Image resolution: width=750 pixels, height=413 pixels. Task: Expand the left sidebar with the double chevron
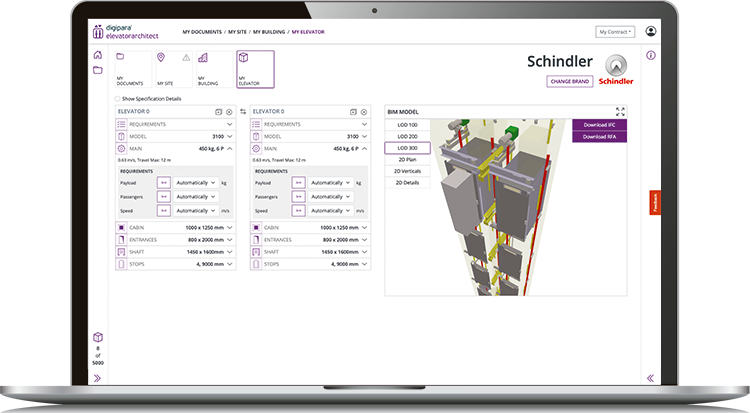pos(98,379)
